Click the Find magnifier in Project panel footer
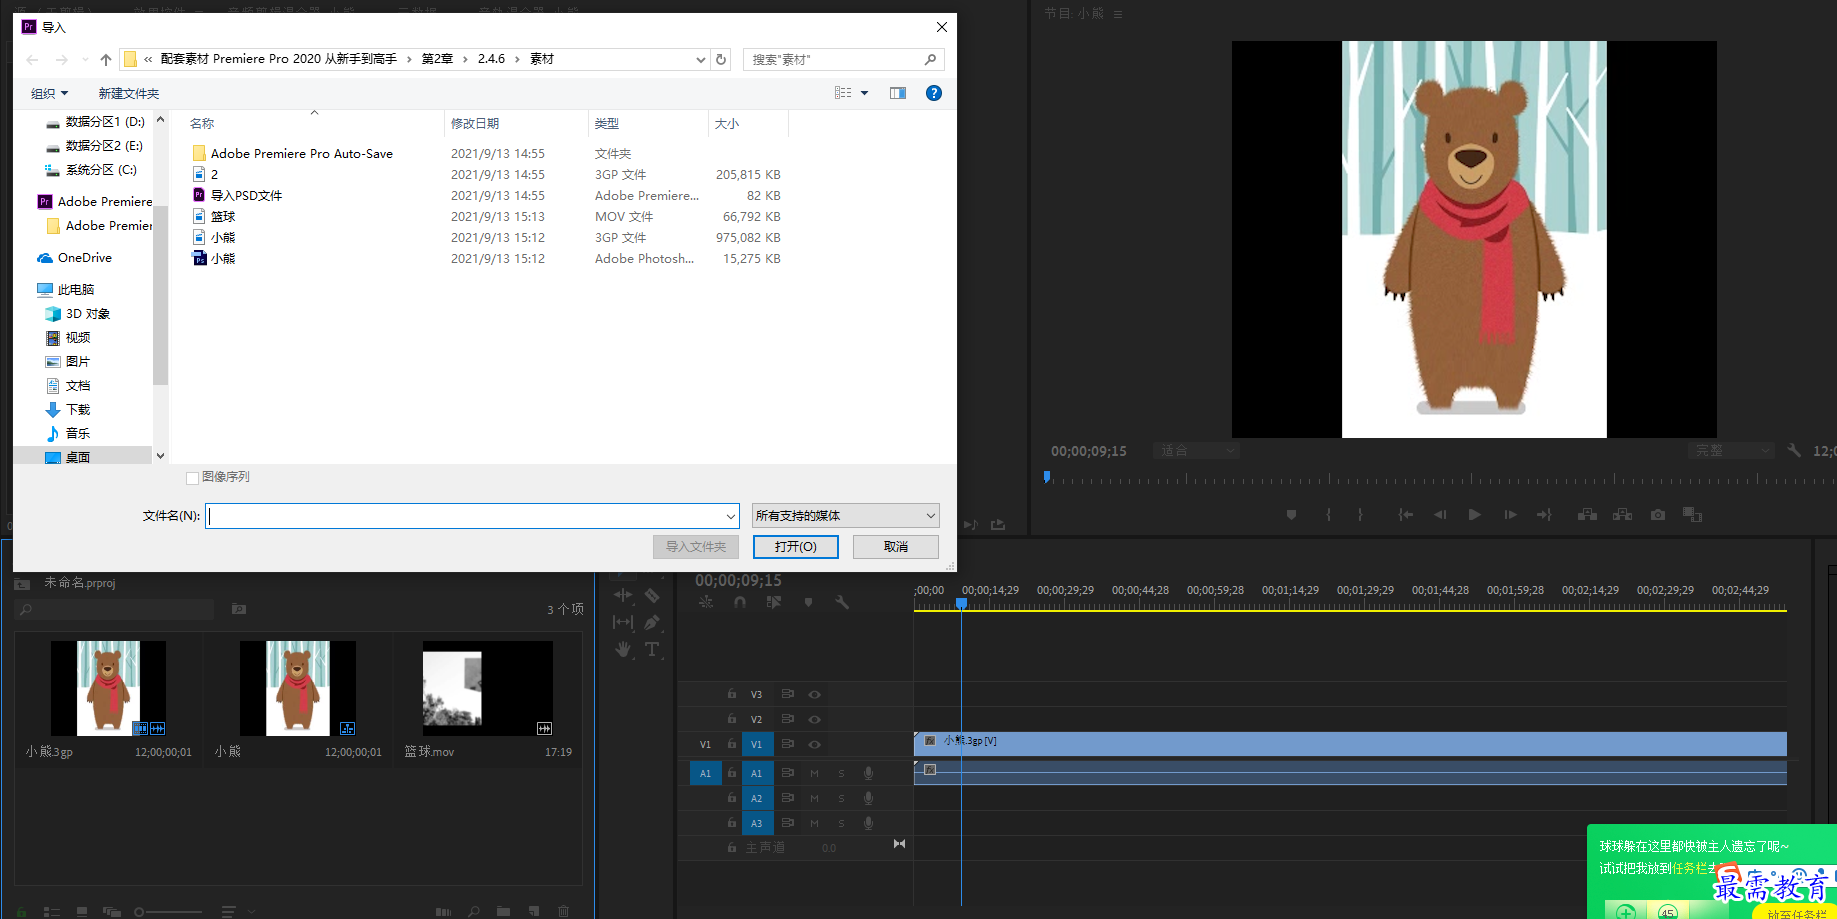 tap(473, 911)
